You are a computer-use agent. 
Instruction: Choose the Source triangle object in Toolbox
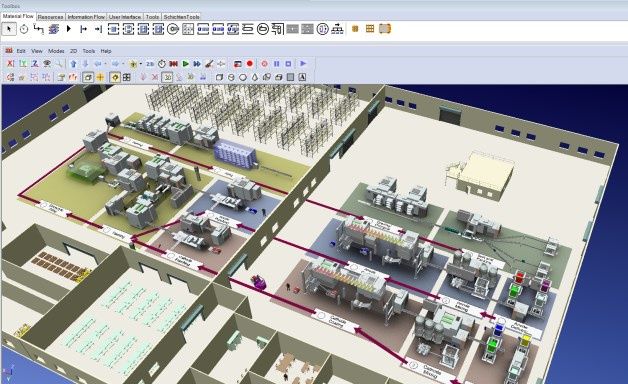tap(69, 29)
